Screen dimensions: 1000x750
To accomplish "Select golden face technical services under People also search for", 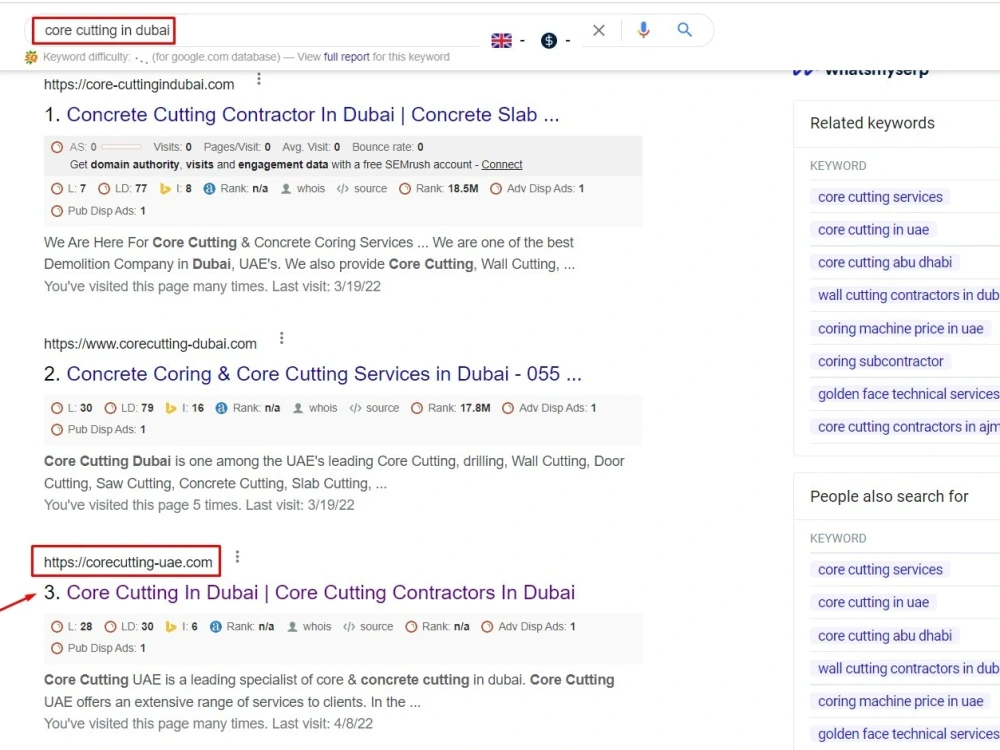I will tap(906, 734).
